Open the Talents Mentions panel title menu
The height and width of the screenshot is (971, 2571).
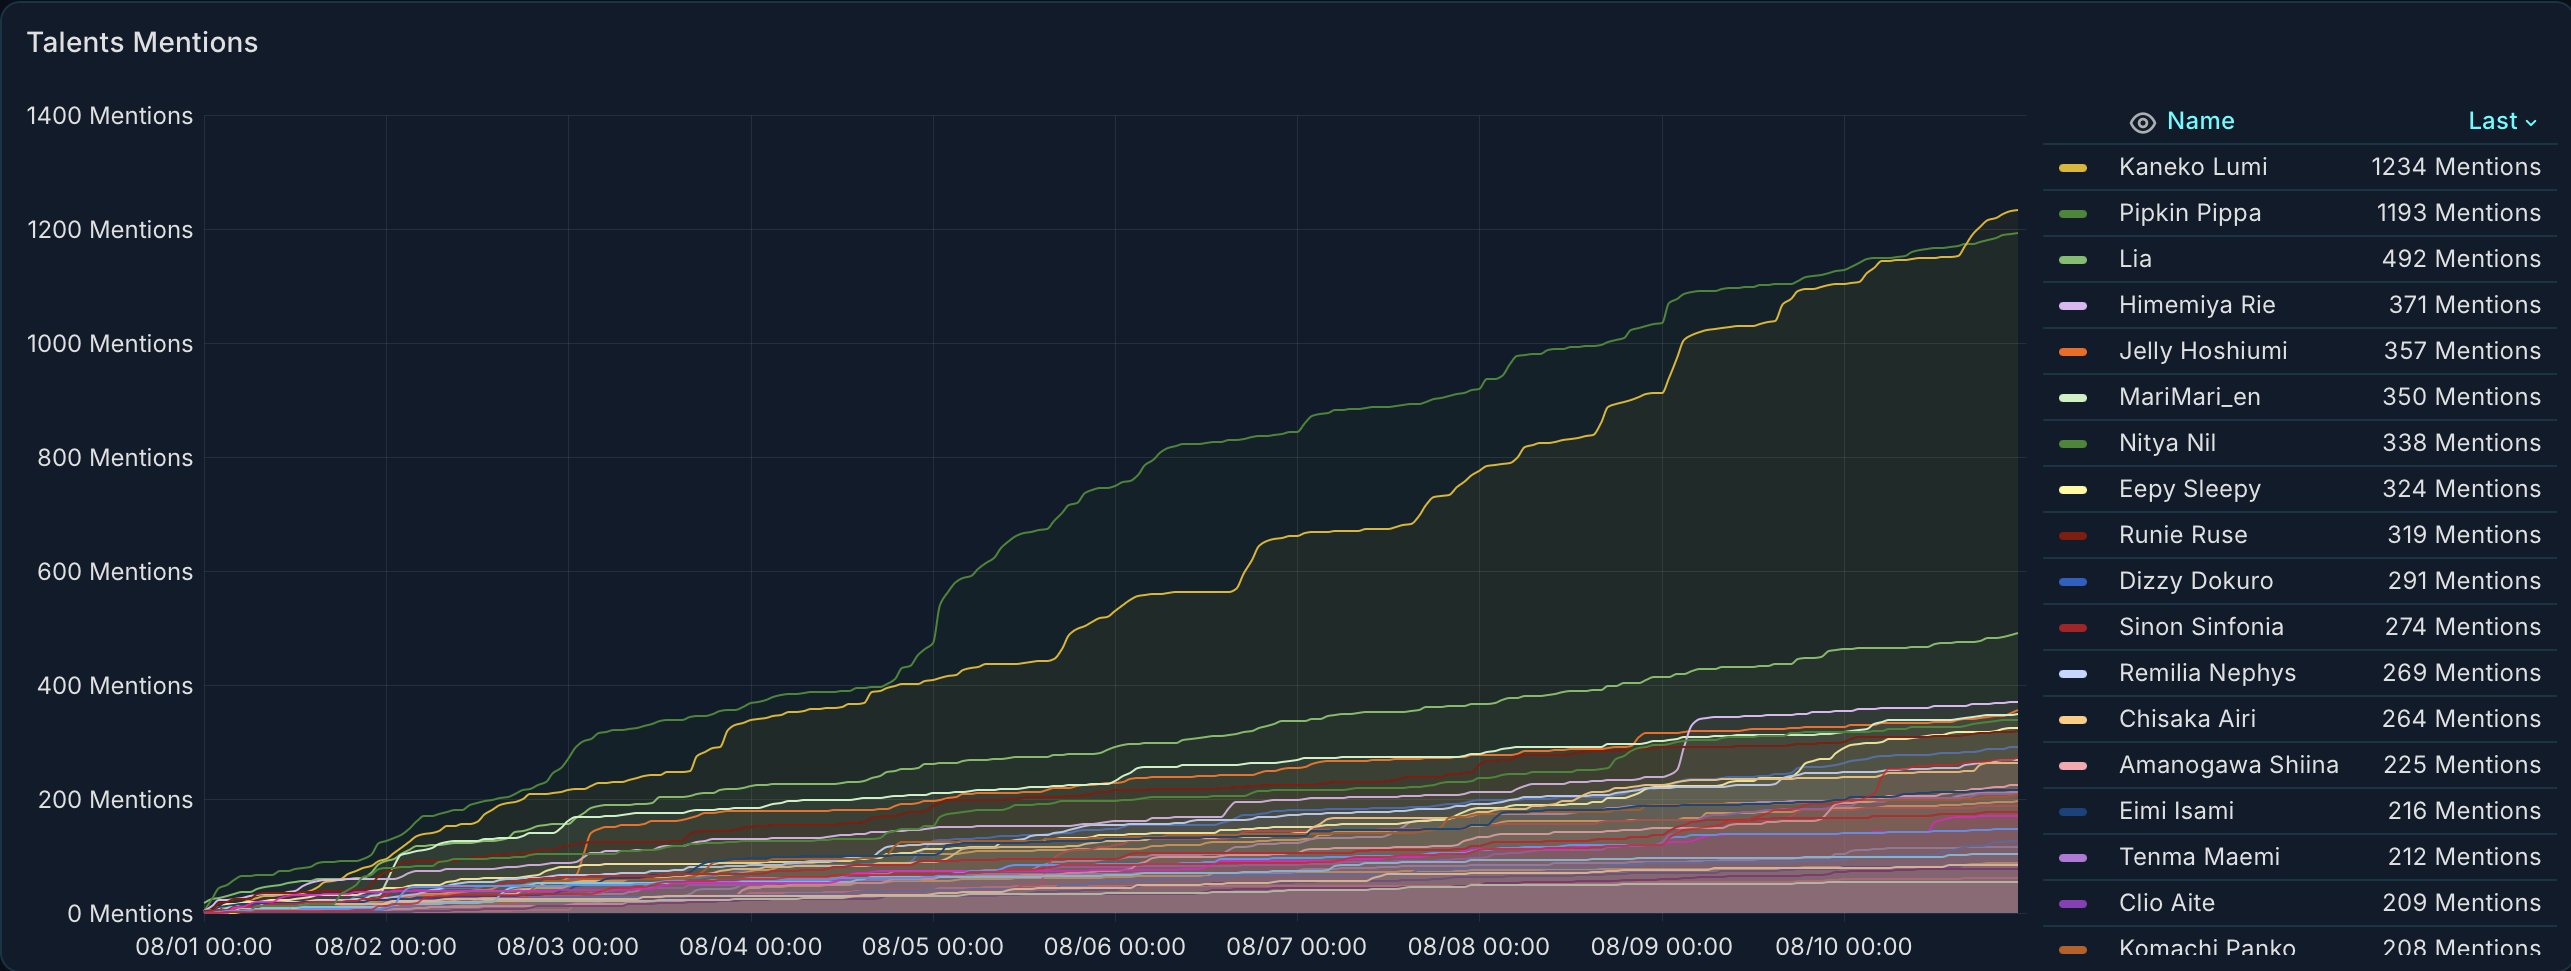[142, 42]
